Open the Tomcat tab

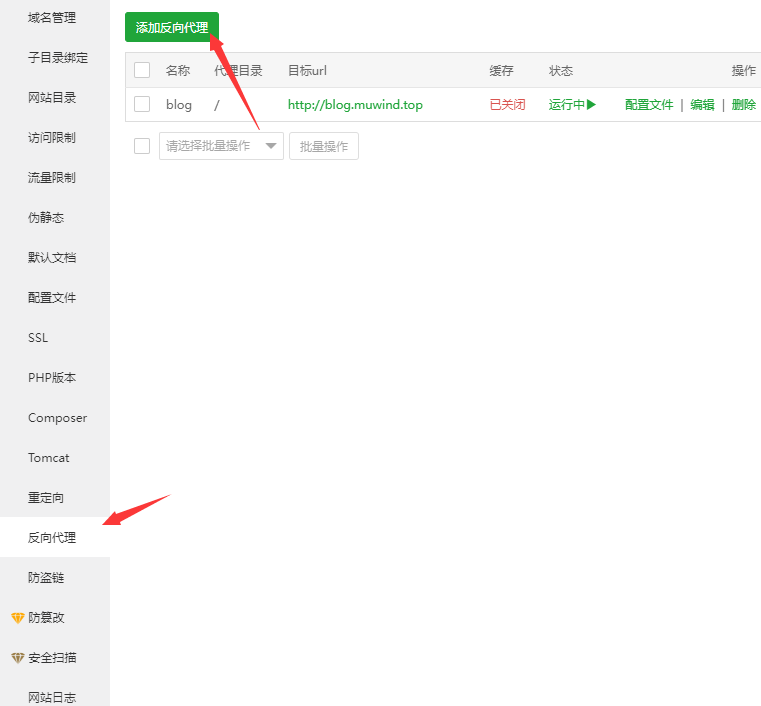(49, 458)
